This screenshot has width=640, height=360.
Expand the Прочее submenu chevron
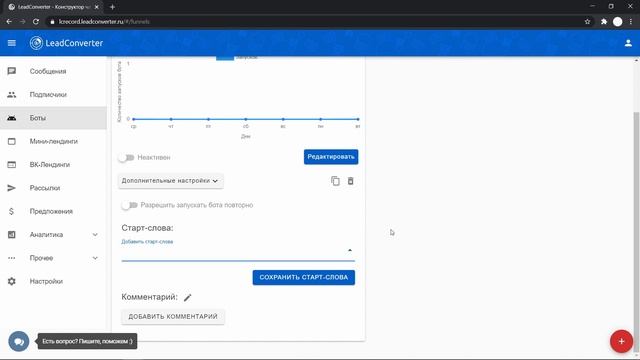click(x=95, y=258)
